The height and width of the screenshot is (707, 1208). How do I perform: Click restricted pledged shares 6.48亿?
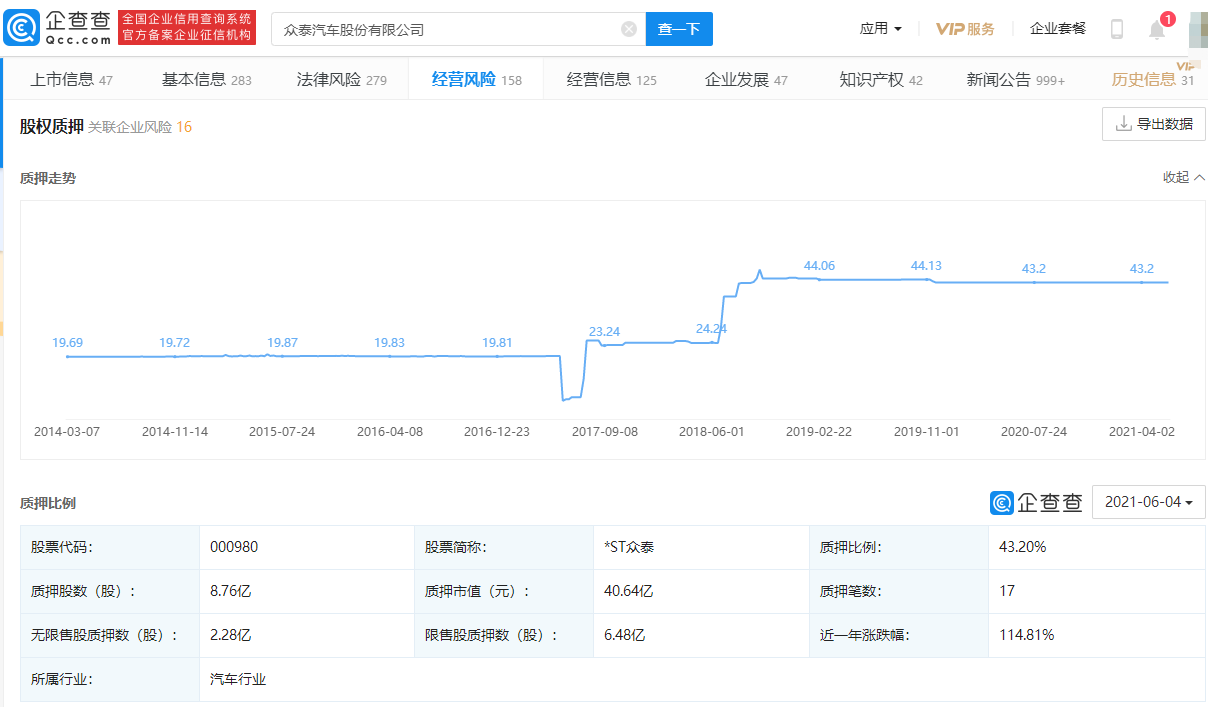pyautogui.click(x=624, y=635)
